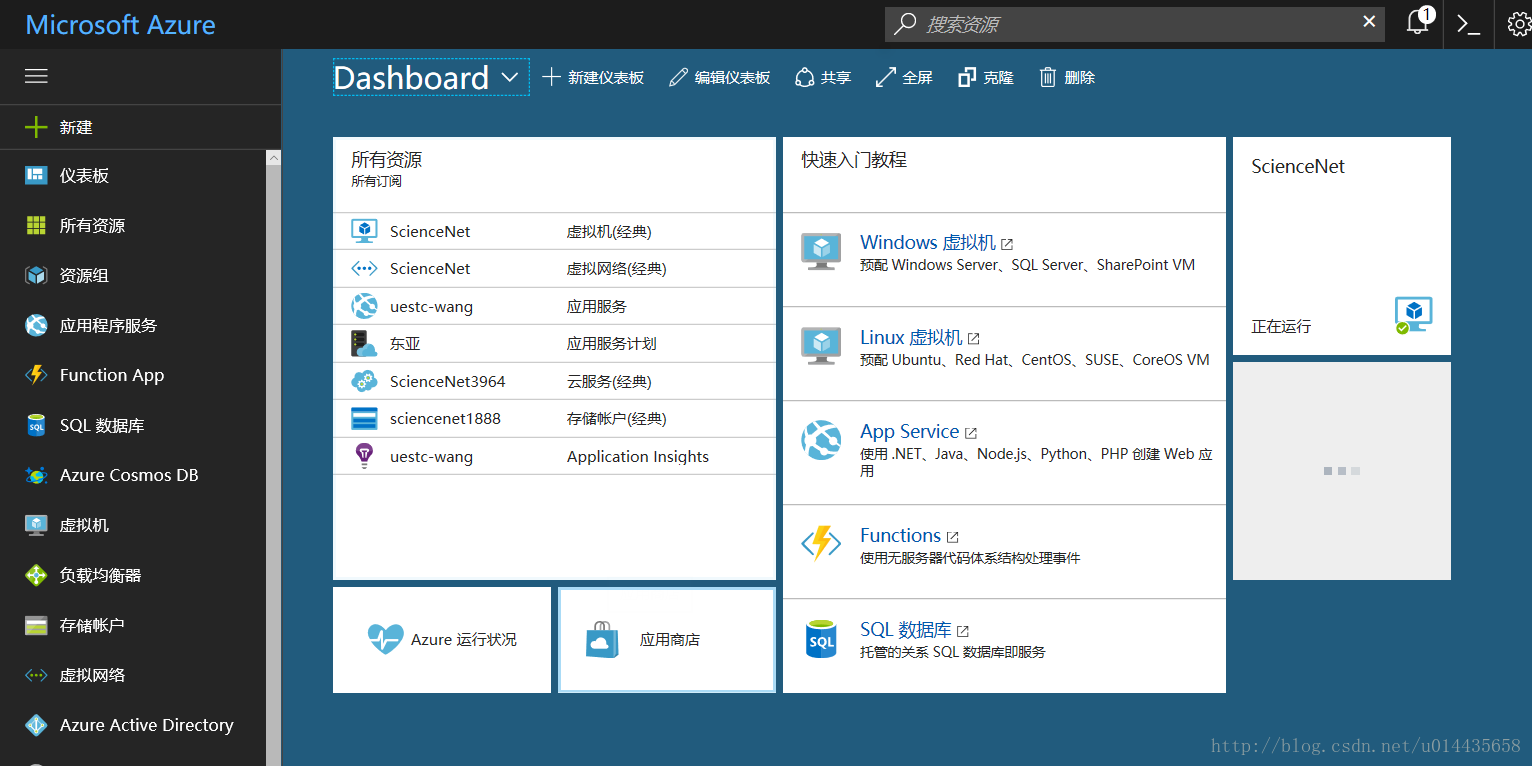Open the notifications bell icon
This screenshot has height=766, width=1532.
(x=1418, y=23)
